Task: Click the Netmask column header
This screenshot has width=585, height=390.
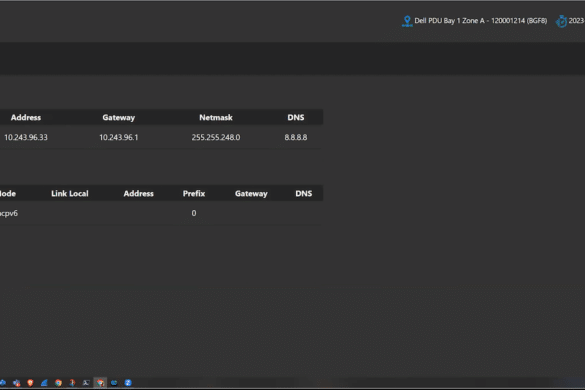Action: click(216, 118)
